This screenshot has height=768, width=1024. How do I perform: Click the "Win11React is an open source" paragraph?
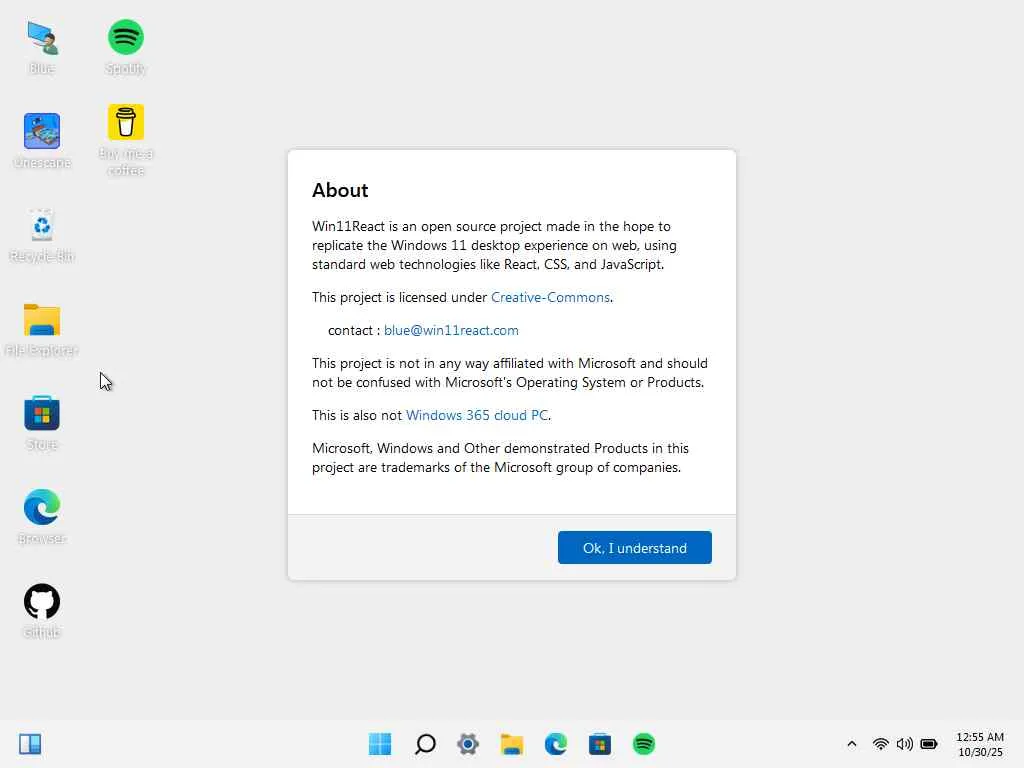tap(494, 245)
